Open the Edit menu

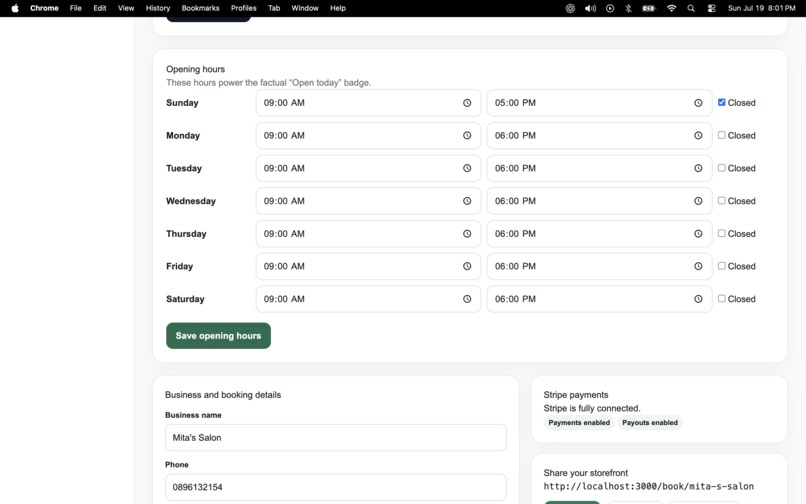pos(100,8)
